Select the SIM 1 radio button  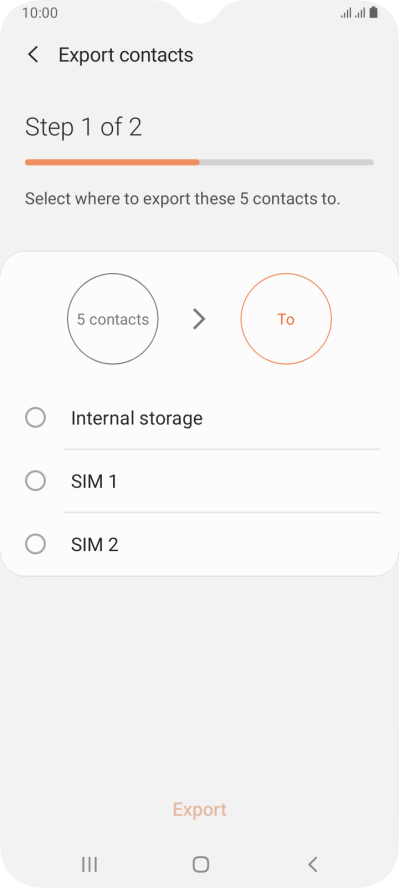(36, 481)
